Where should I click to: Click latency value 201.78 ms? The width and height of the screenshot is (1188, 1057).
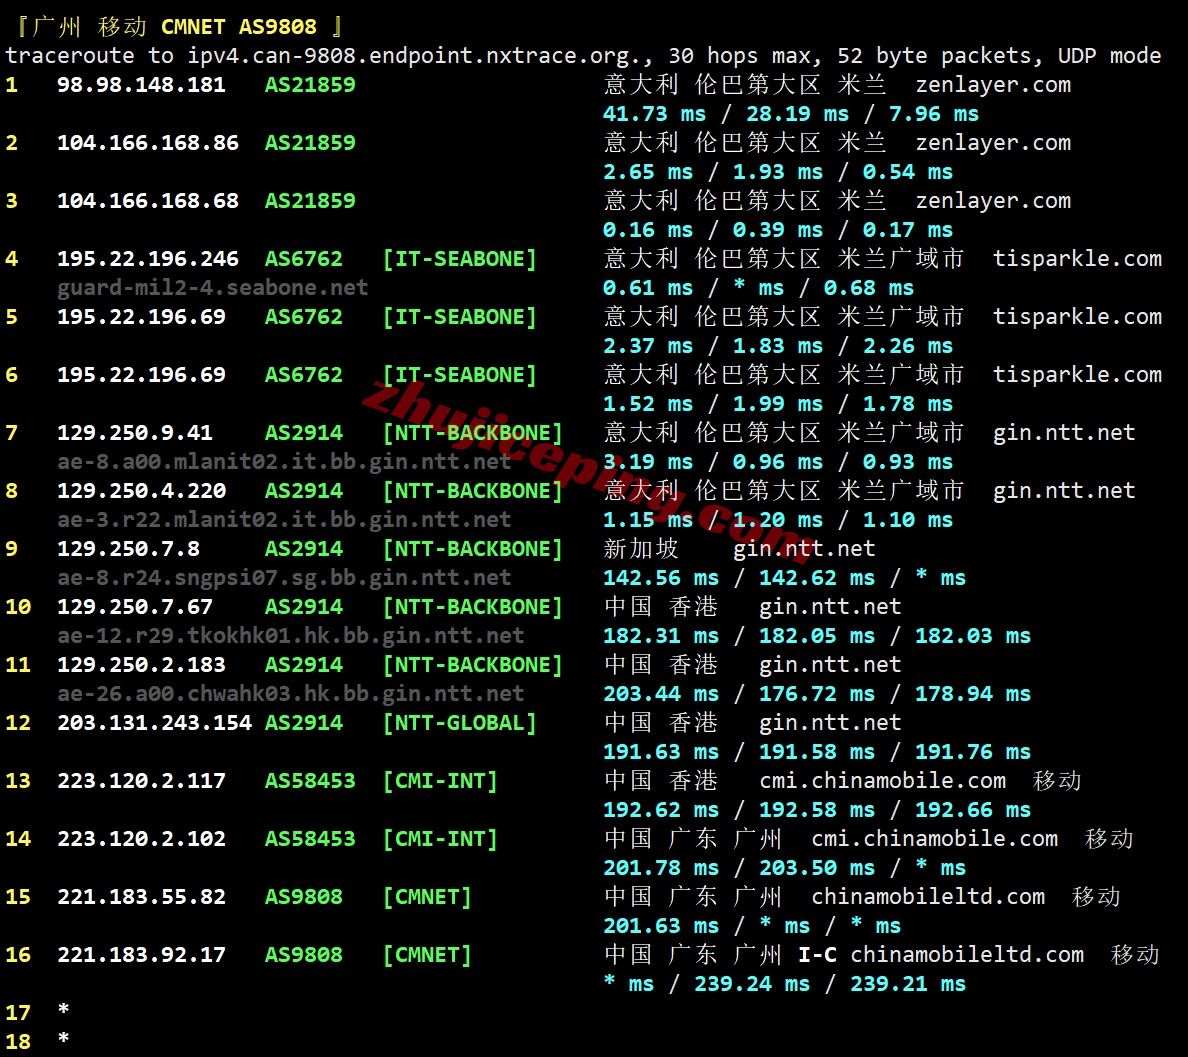click(661, 868)
